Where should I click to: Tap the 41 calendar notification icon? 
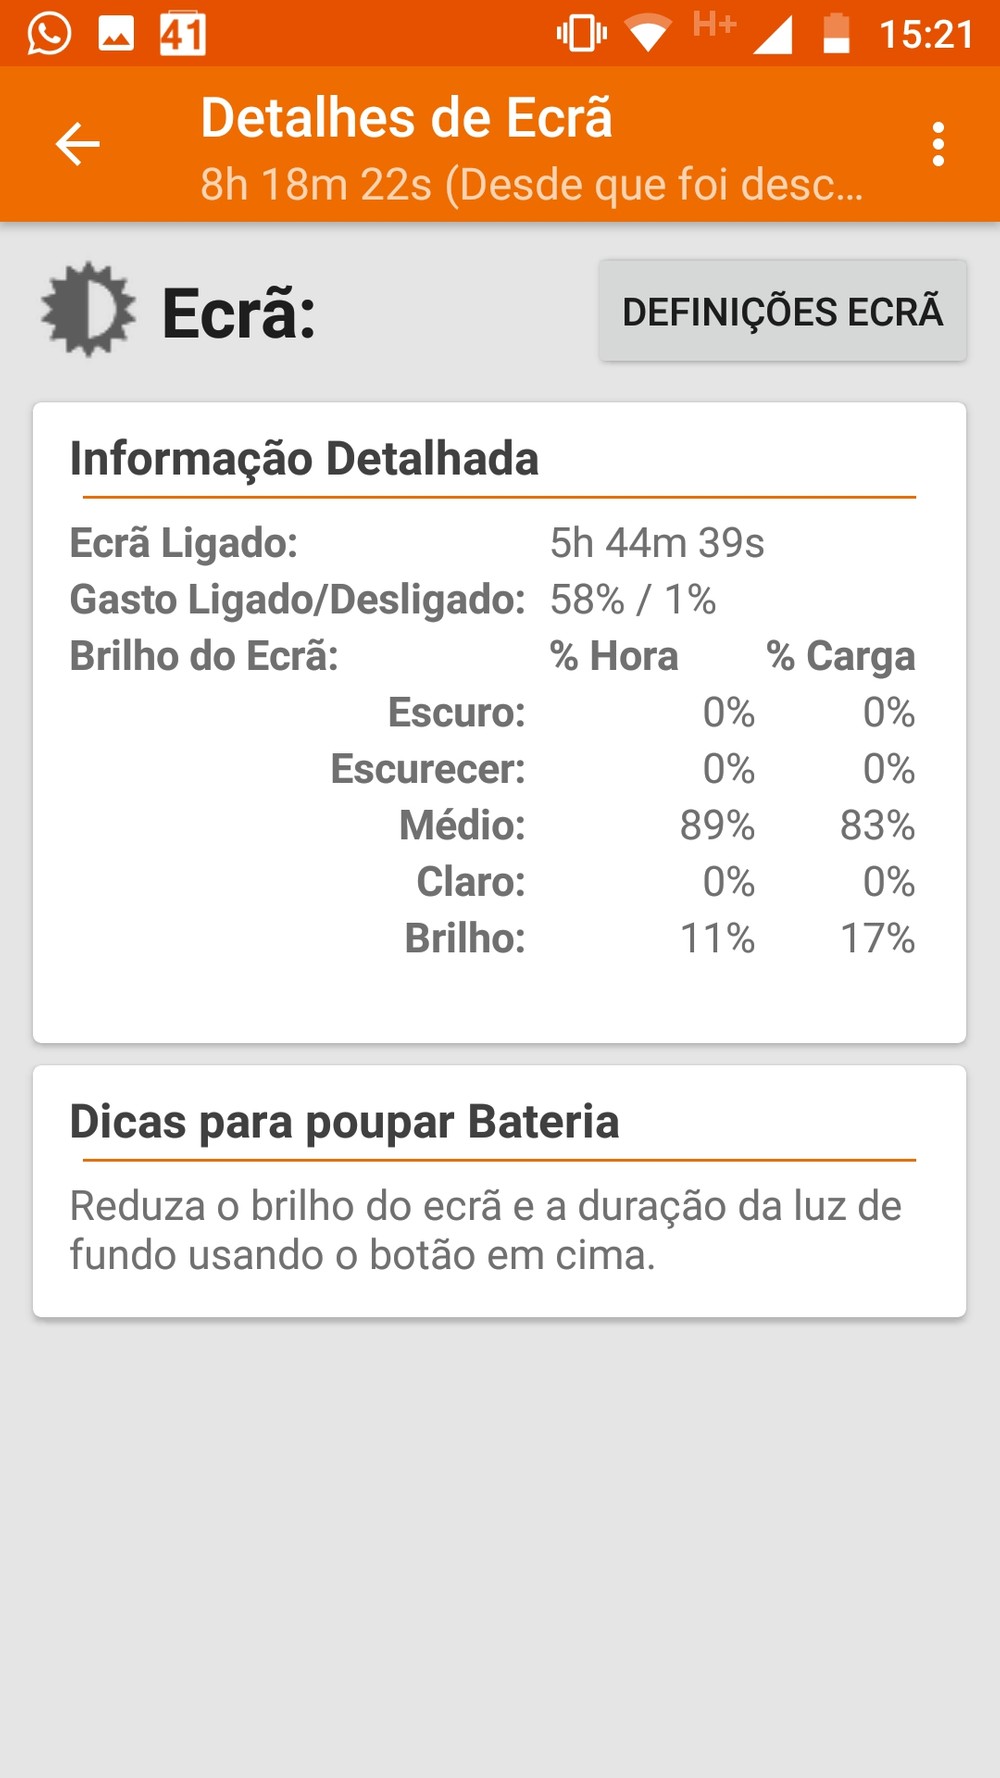point(183,34)
